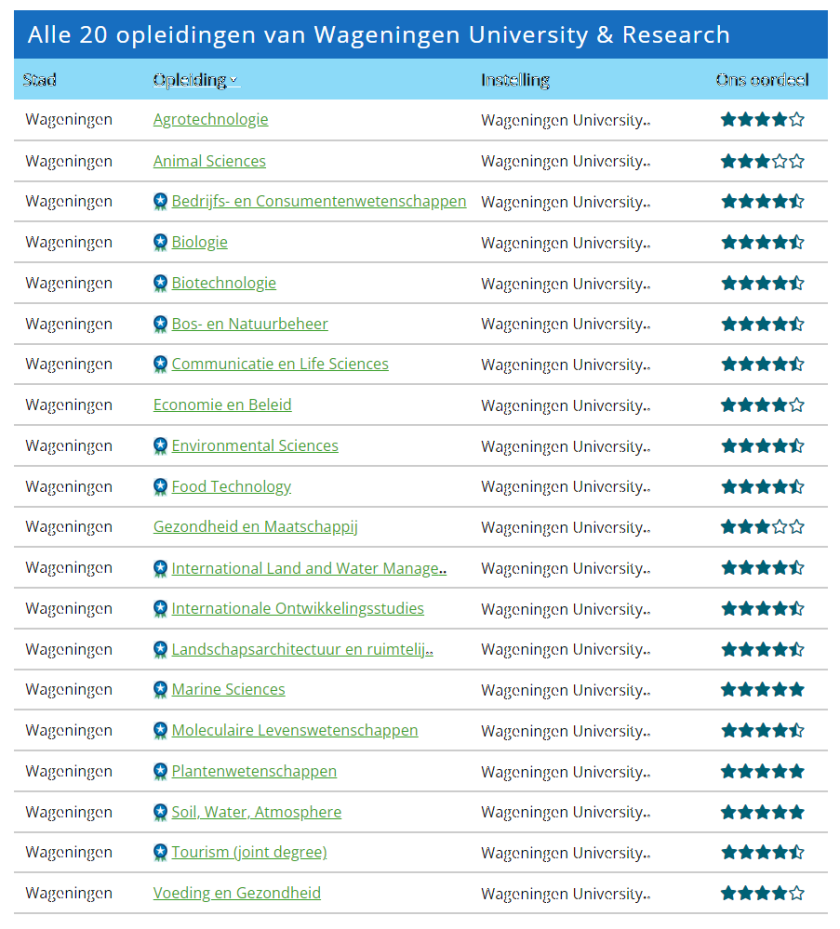Open the Internationale Ontwikkelingsstudies link
Viewport: 840px width, 929px height.
tap(298, 609)
